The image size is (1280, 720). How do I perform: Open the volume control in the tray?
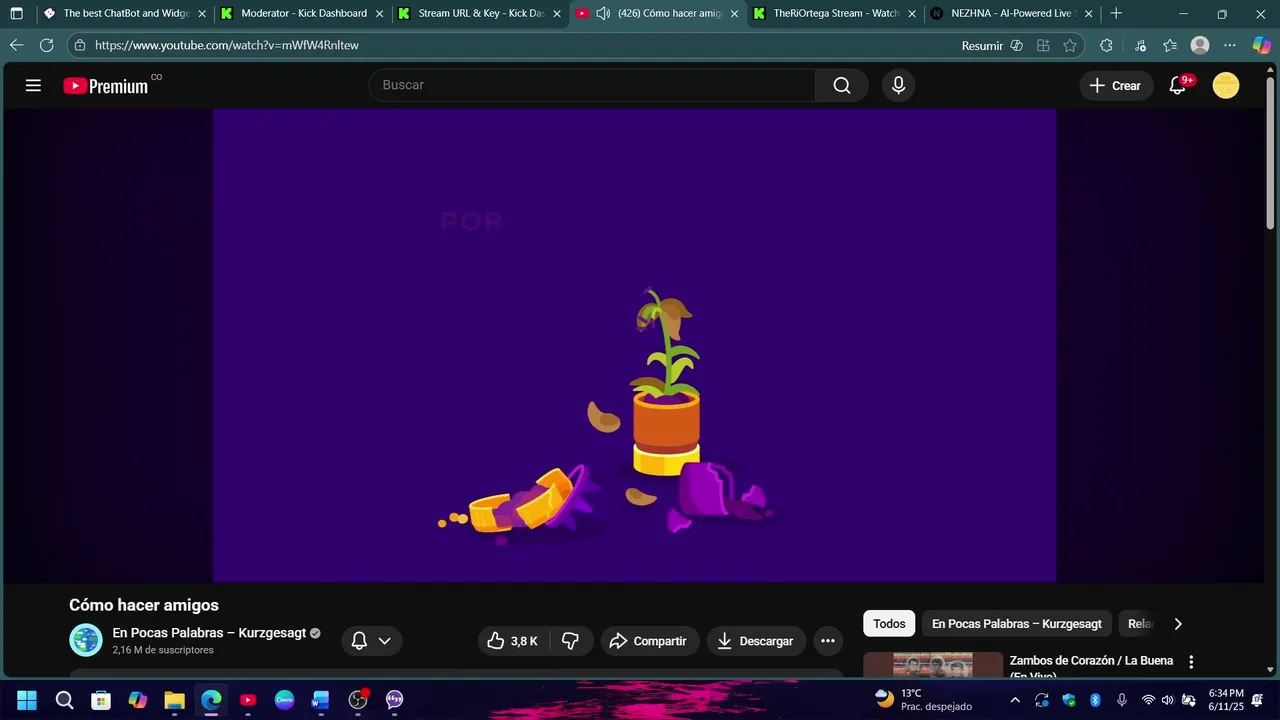pos(1167,700)
